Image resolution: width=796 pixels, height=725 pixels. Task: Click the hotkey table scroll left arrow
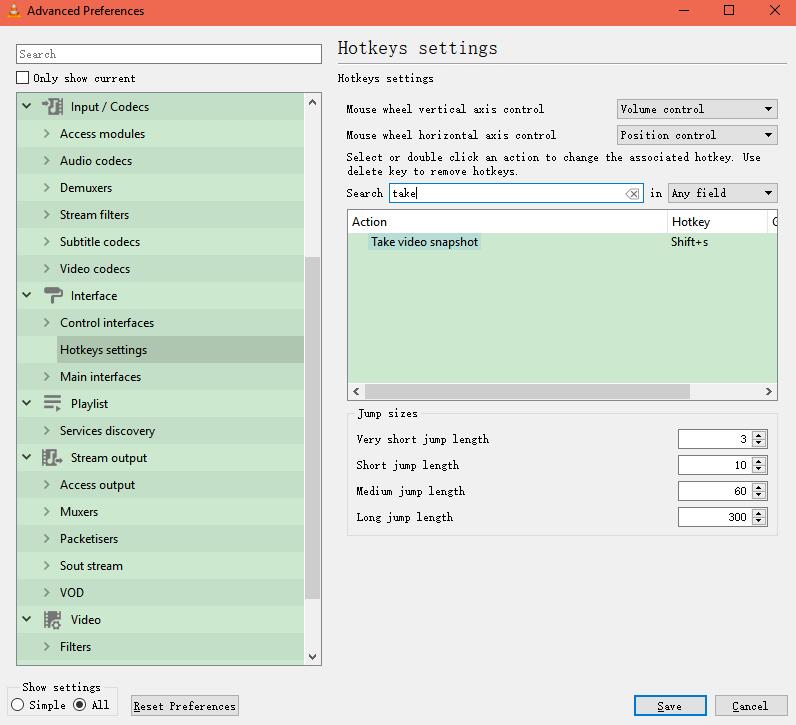356,391
